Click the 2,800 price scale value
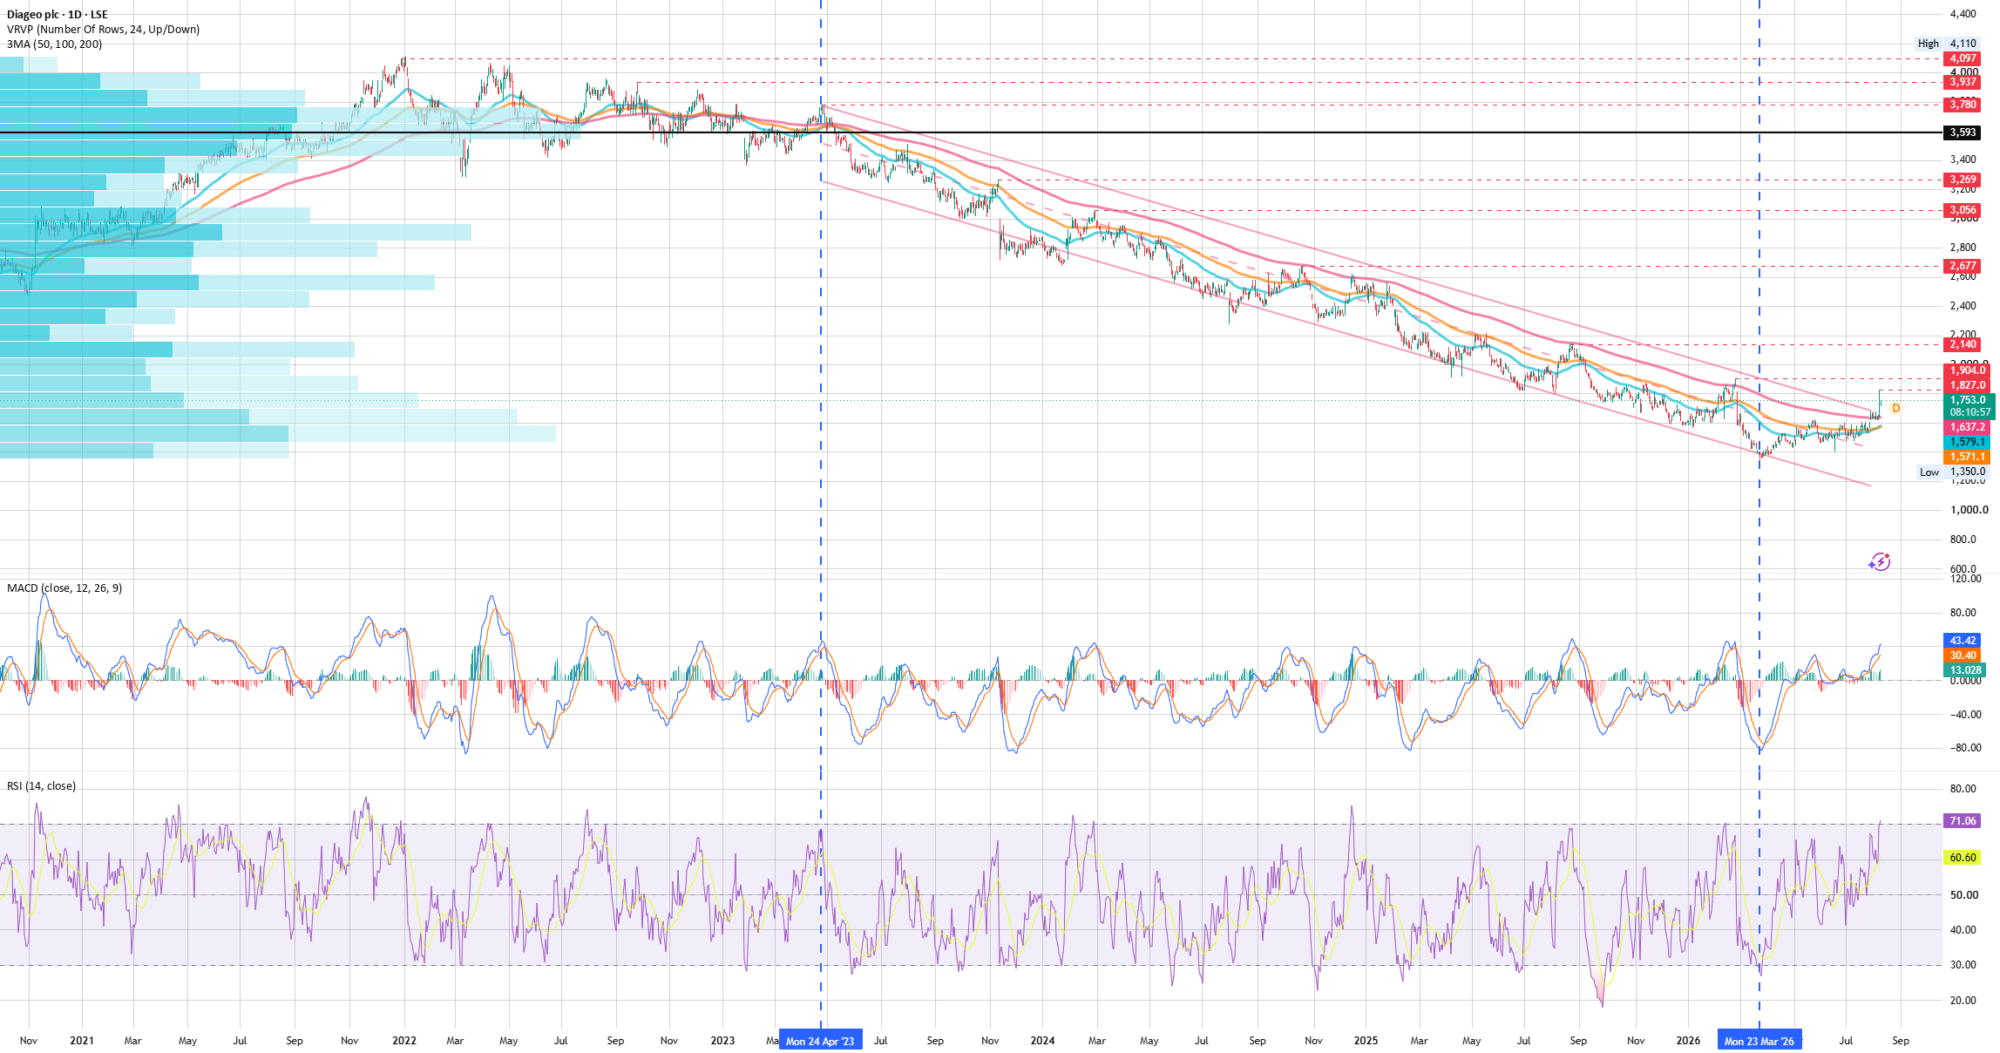Image resolution: width=2000 pixels, height=1053 pixels. pyautogui.click(x=1962, y=248)
